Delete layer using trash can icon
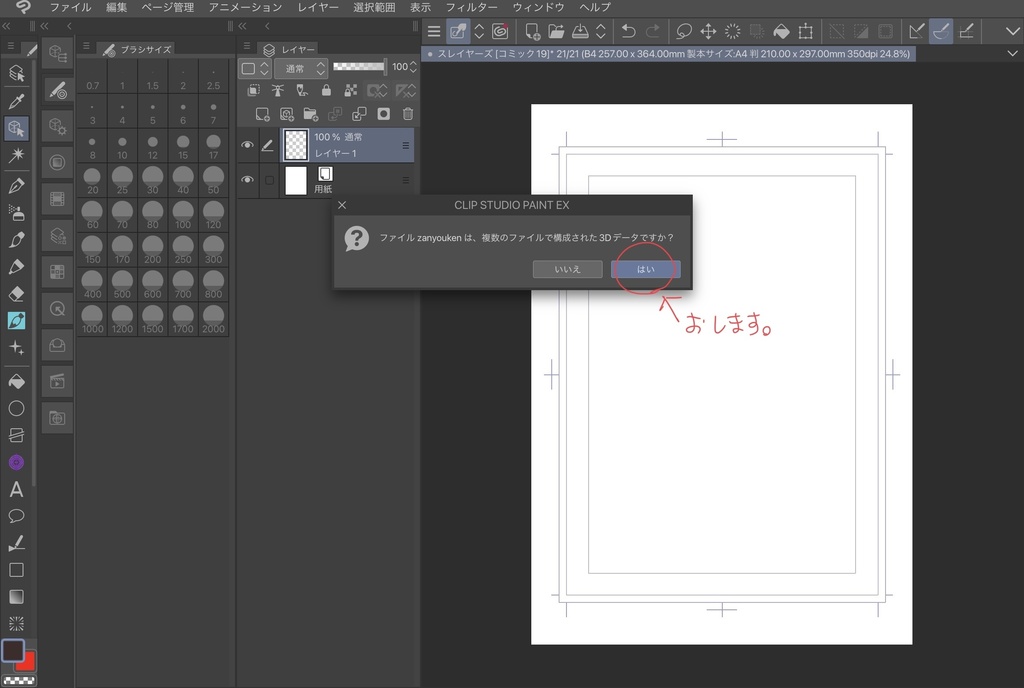 pyautogui.click(x=408, y=114)
